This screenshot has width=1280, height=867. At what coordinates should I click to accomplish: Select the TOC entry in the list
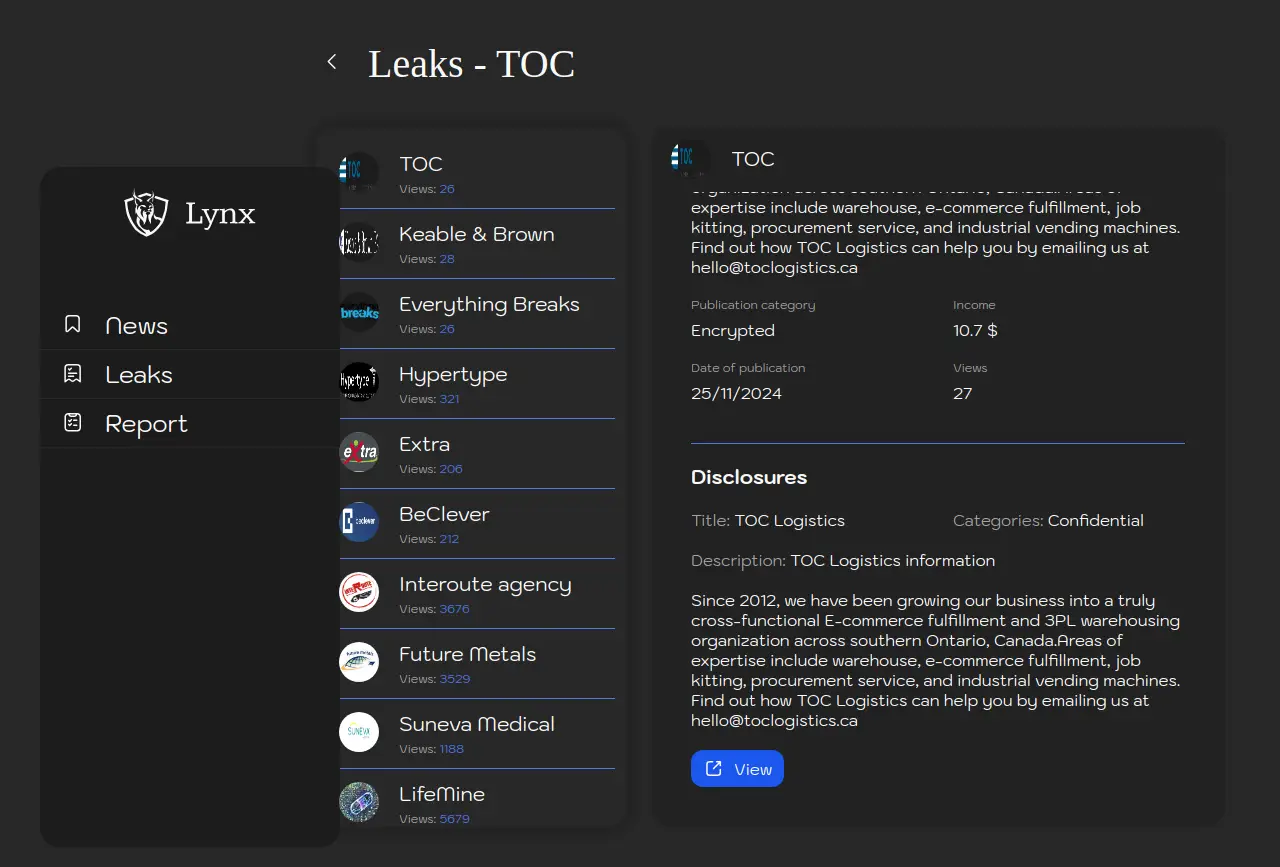tap(421, 165)
